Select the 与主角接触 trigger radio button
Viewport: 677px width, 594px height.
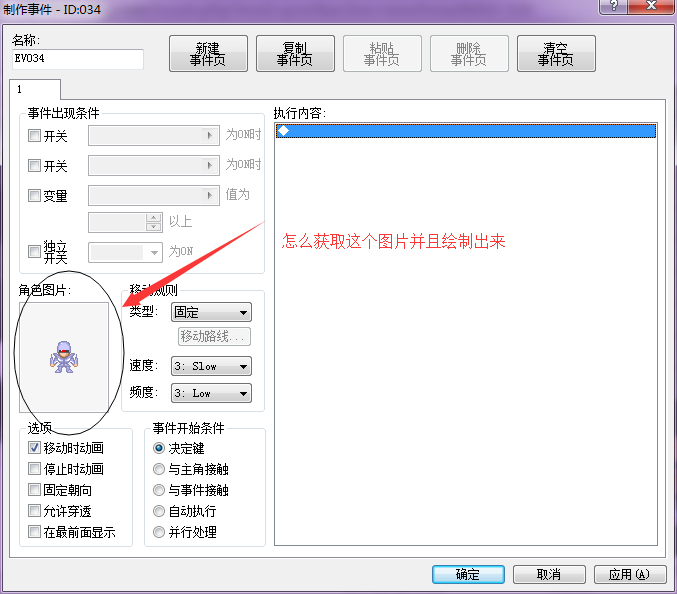(159, 469)
